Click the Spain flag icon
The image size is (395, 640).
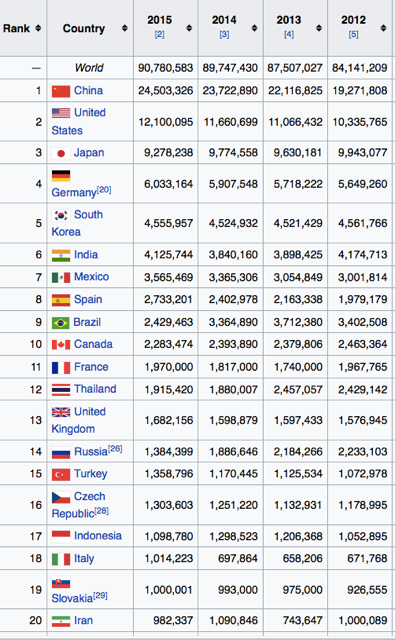point(61,300)
